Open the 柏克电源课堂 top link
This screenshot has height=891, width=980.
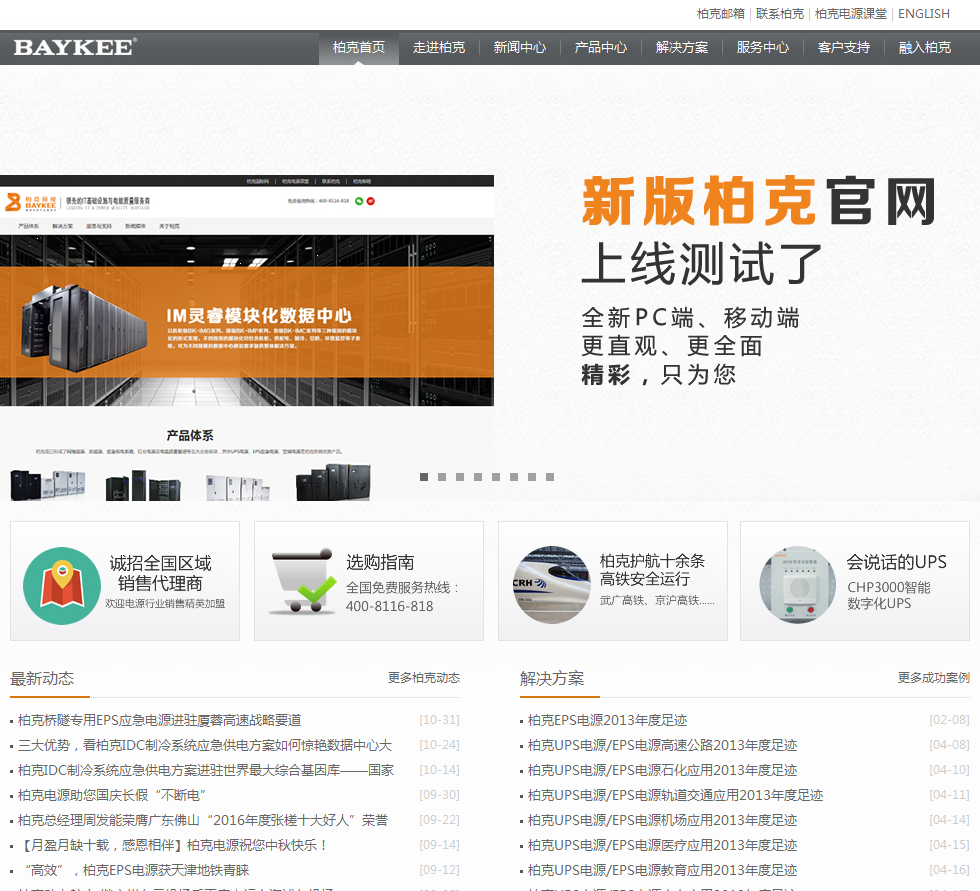[x=851, y=14]
